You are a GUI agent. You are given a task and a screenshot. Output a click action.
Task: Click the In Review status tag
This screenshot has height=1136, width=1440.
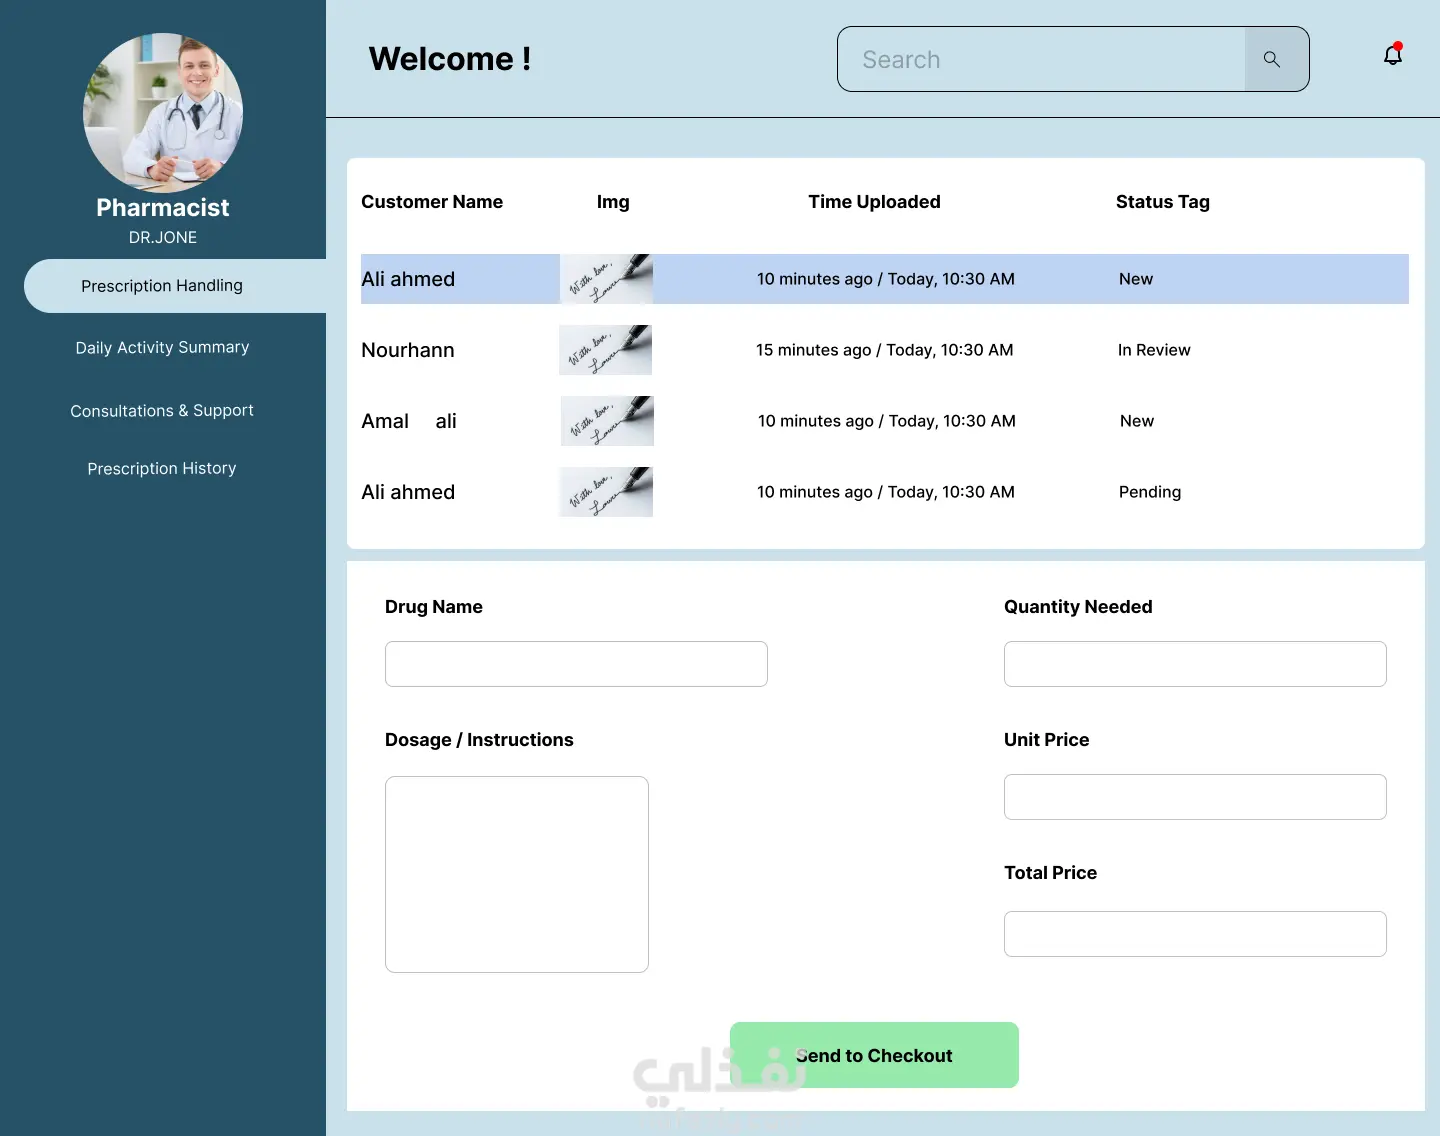[x=1154, y=350]
